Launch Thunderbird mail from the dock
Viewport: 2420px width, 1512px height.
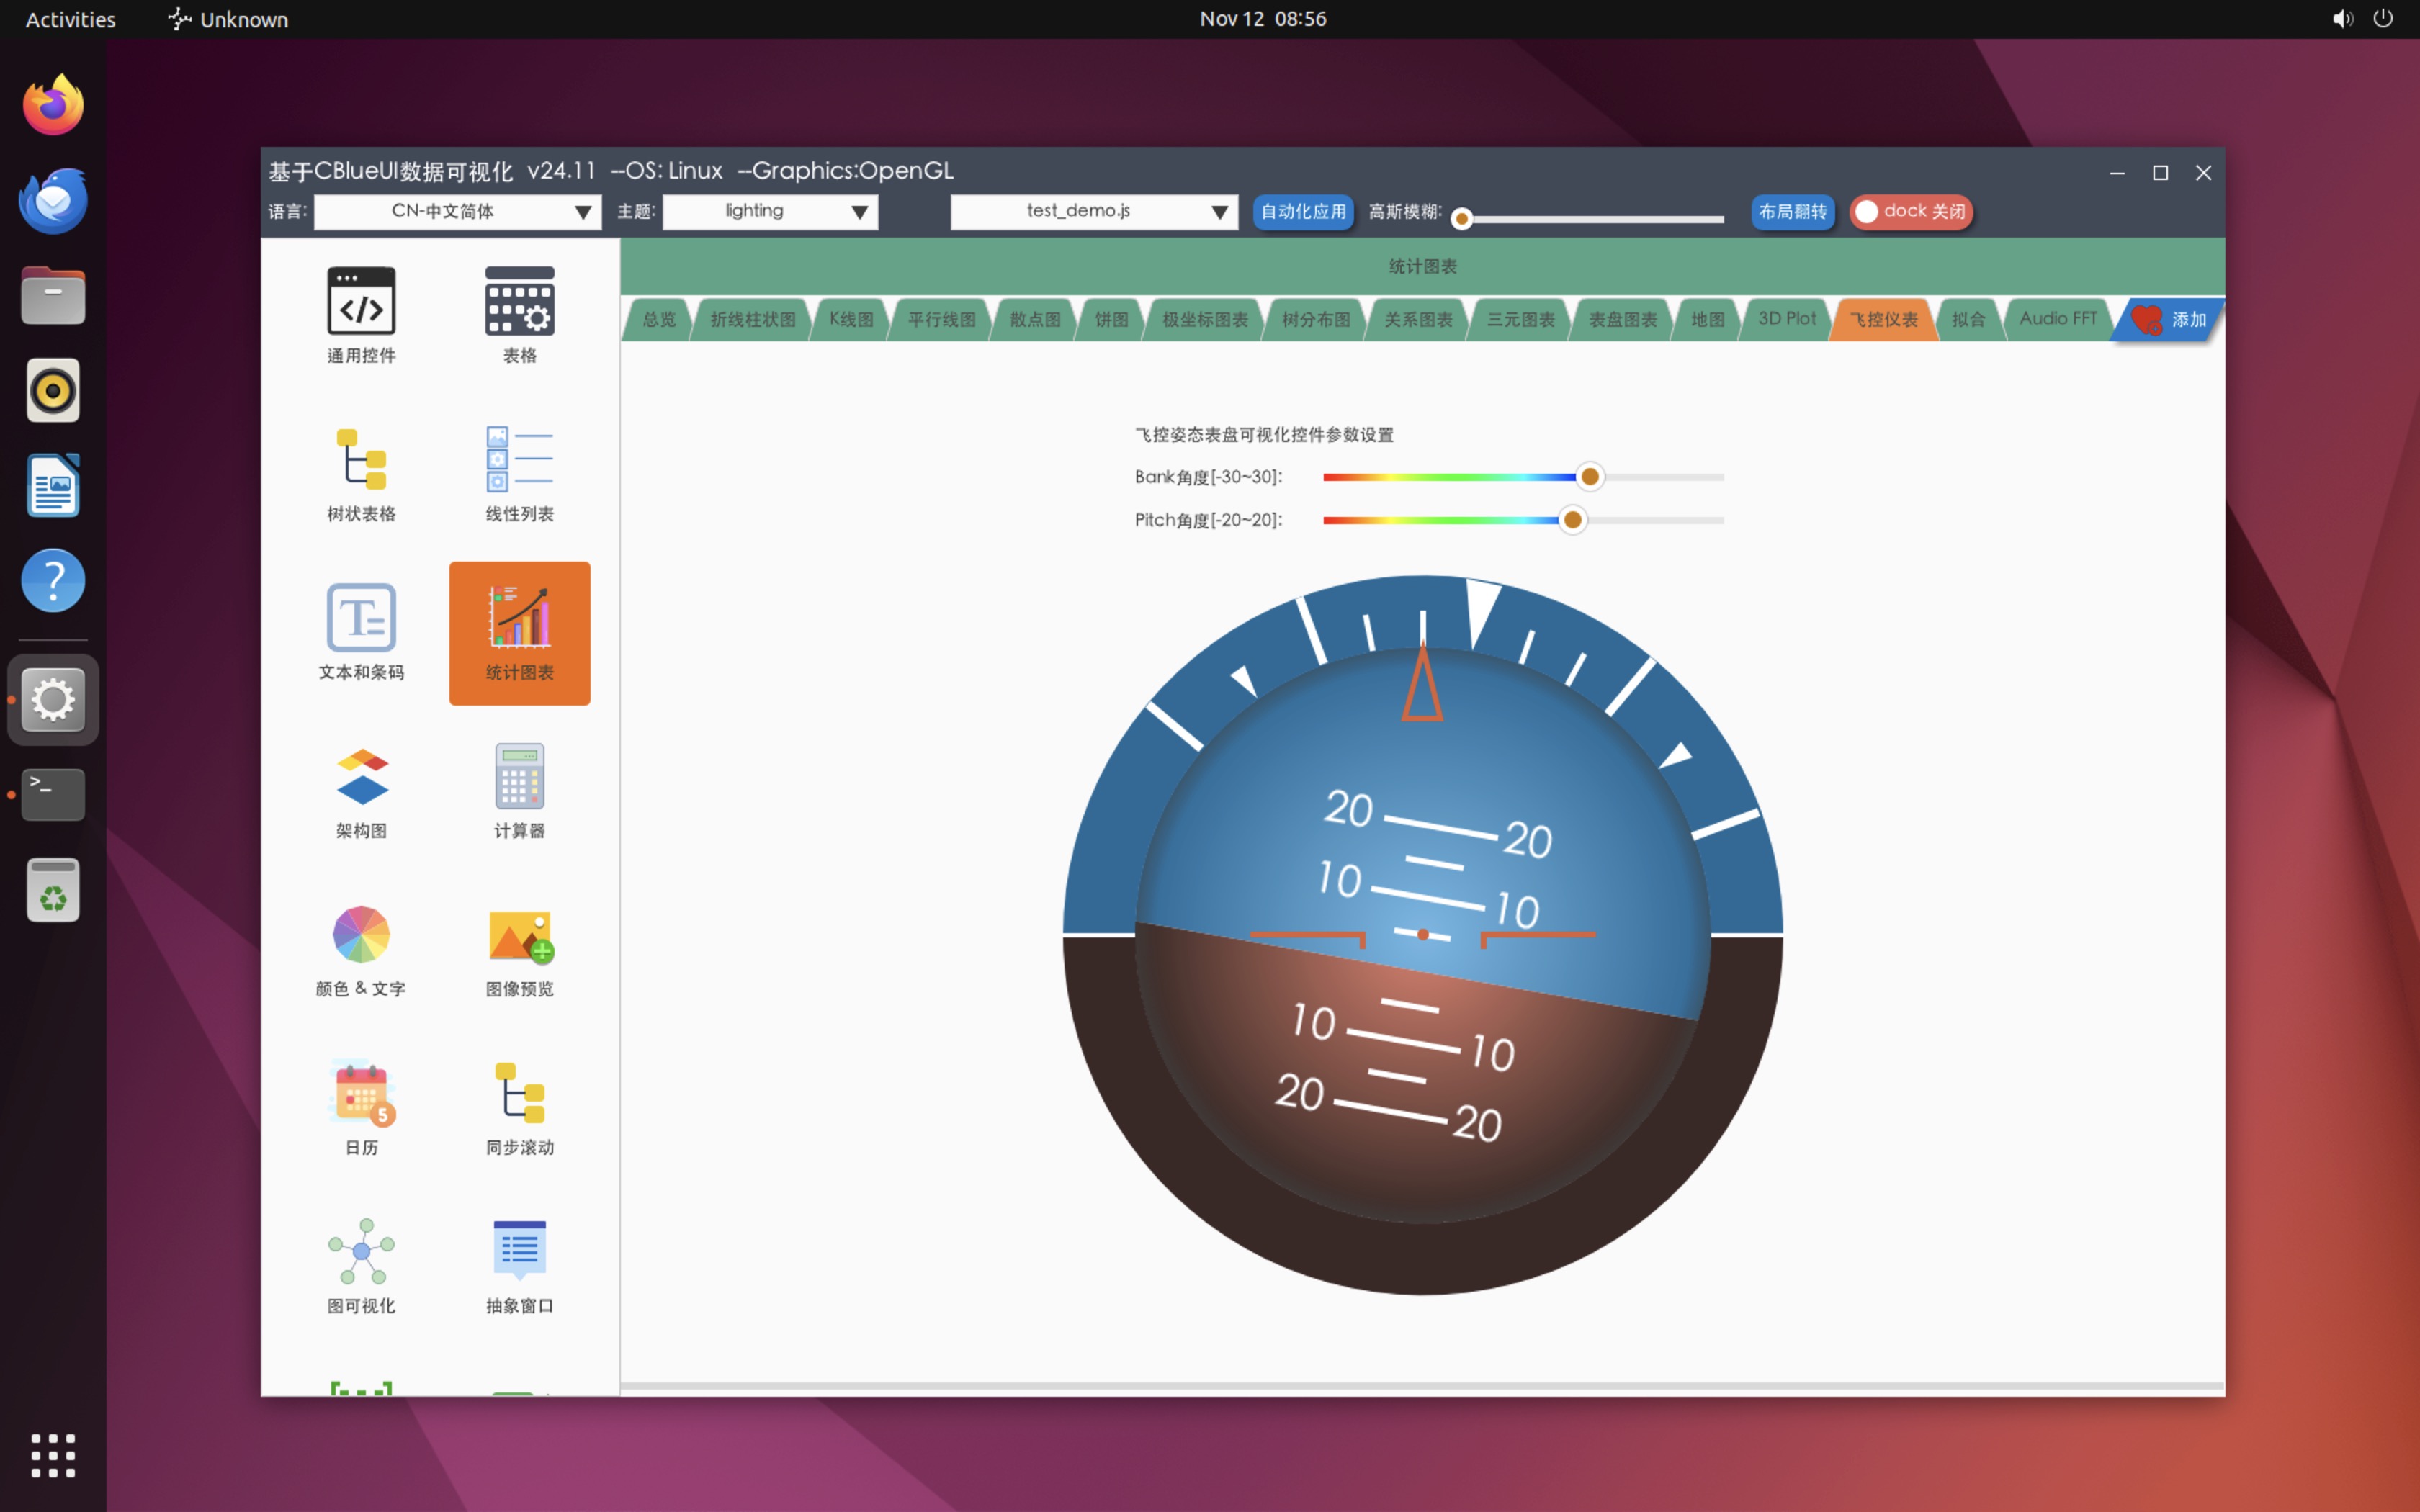point(53,200)
